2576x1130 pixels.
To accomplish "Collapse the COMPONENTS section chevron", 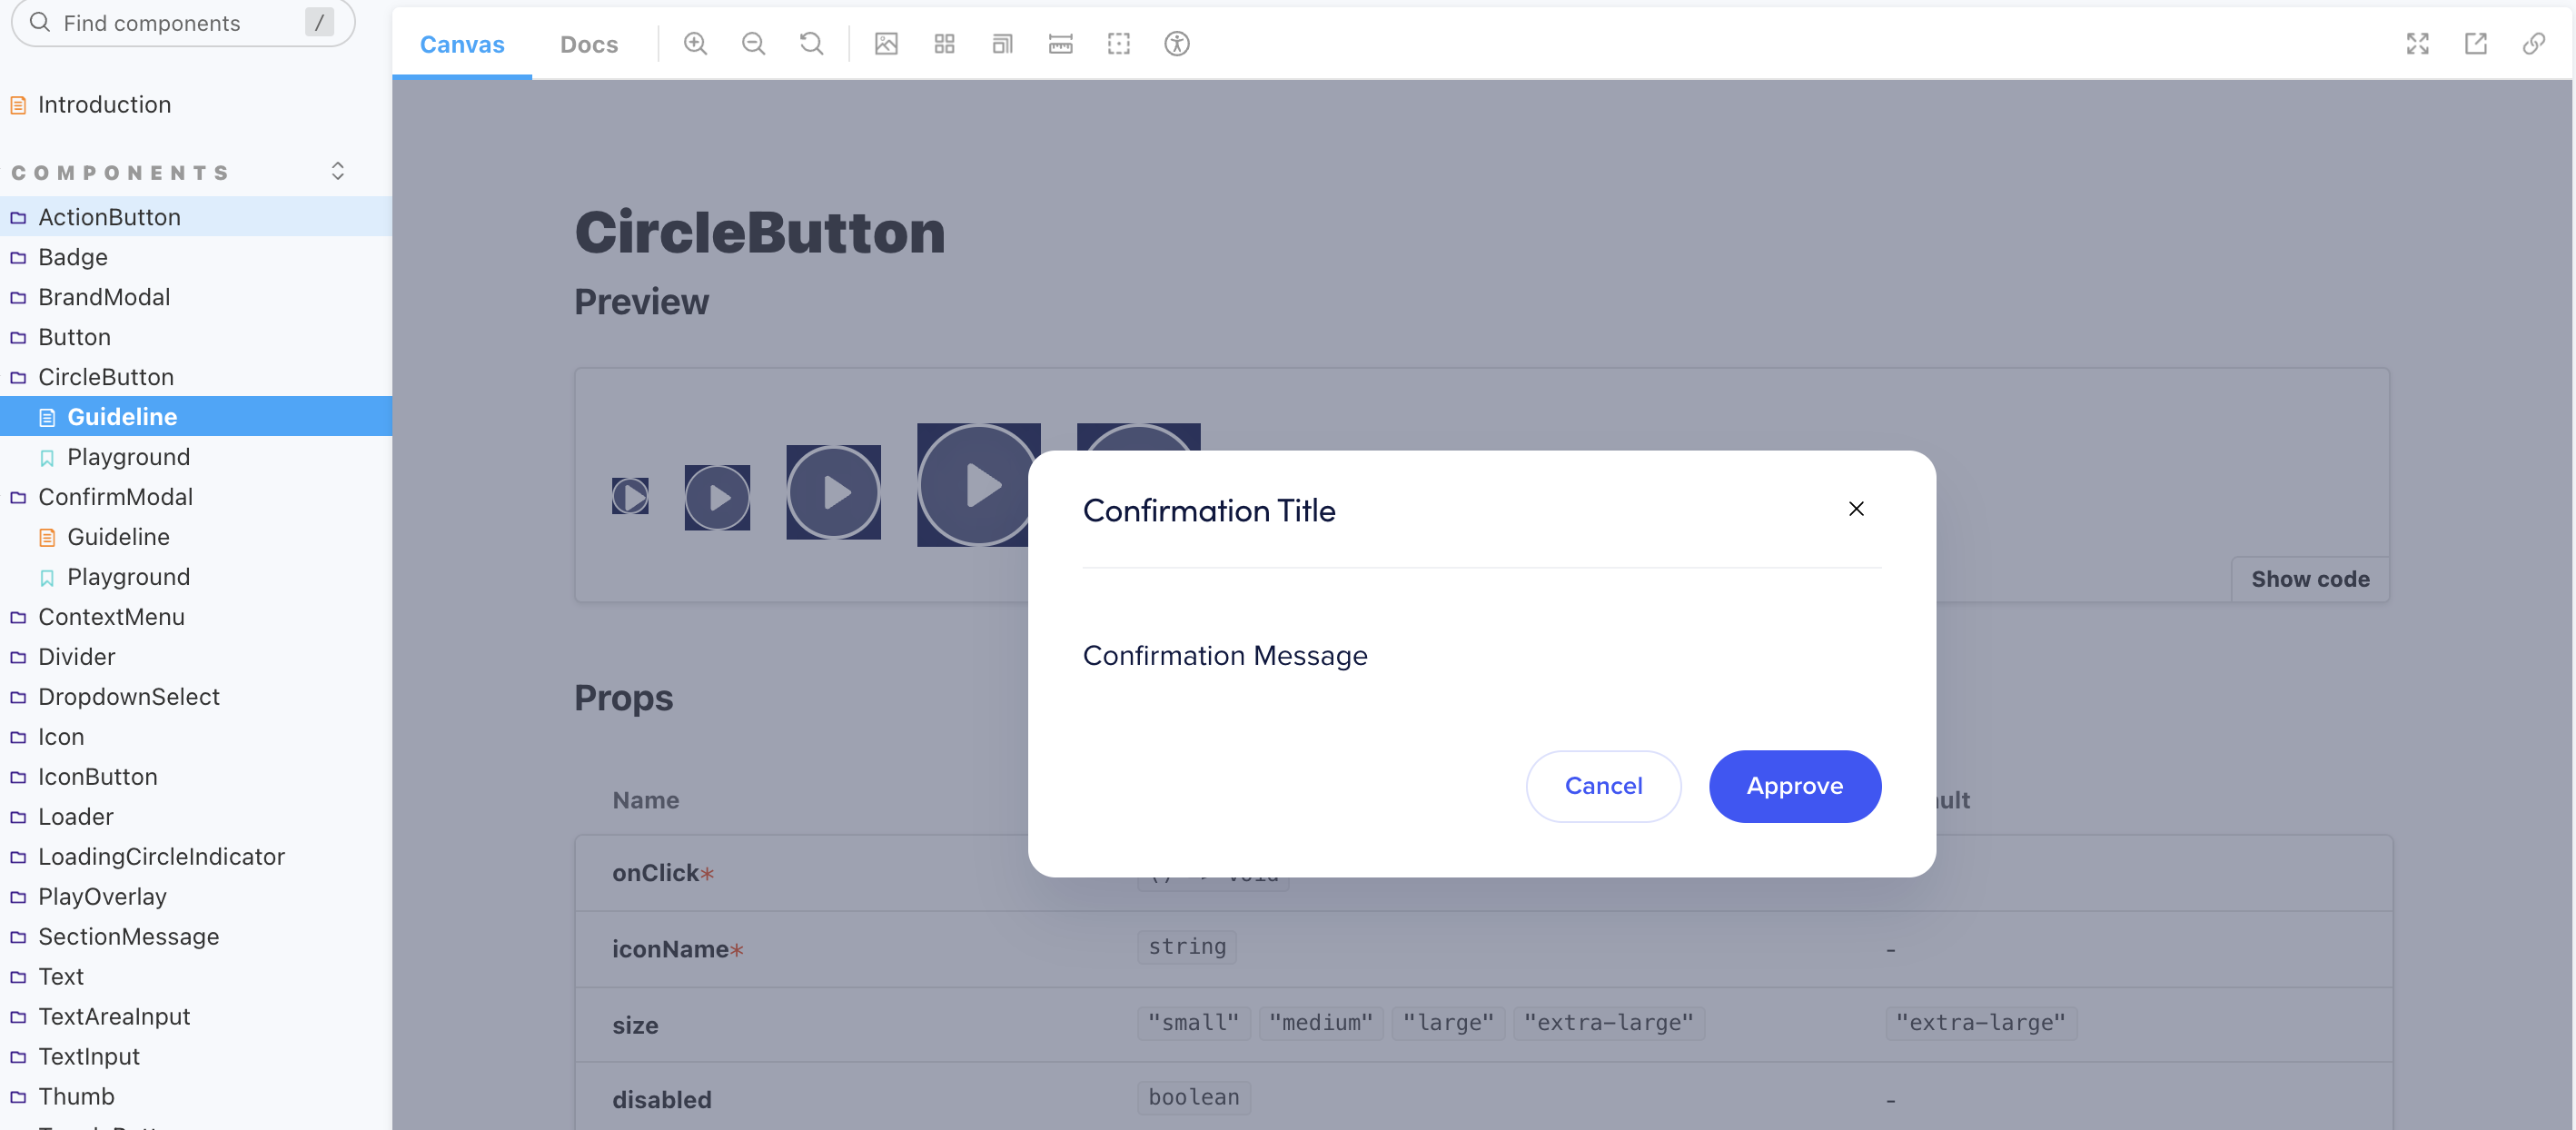I will pos(337,171).
